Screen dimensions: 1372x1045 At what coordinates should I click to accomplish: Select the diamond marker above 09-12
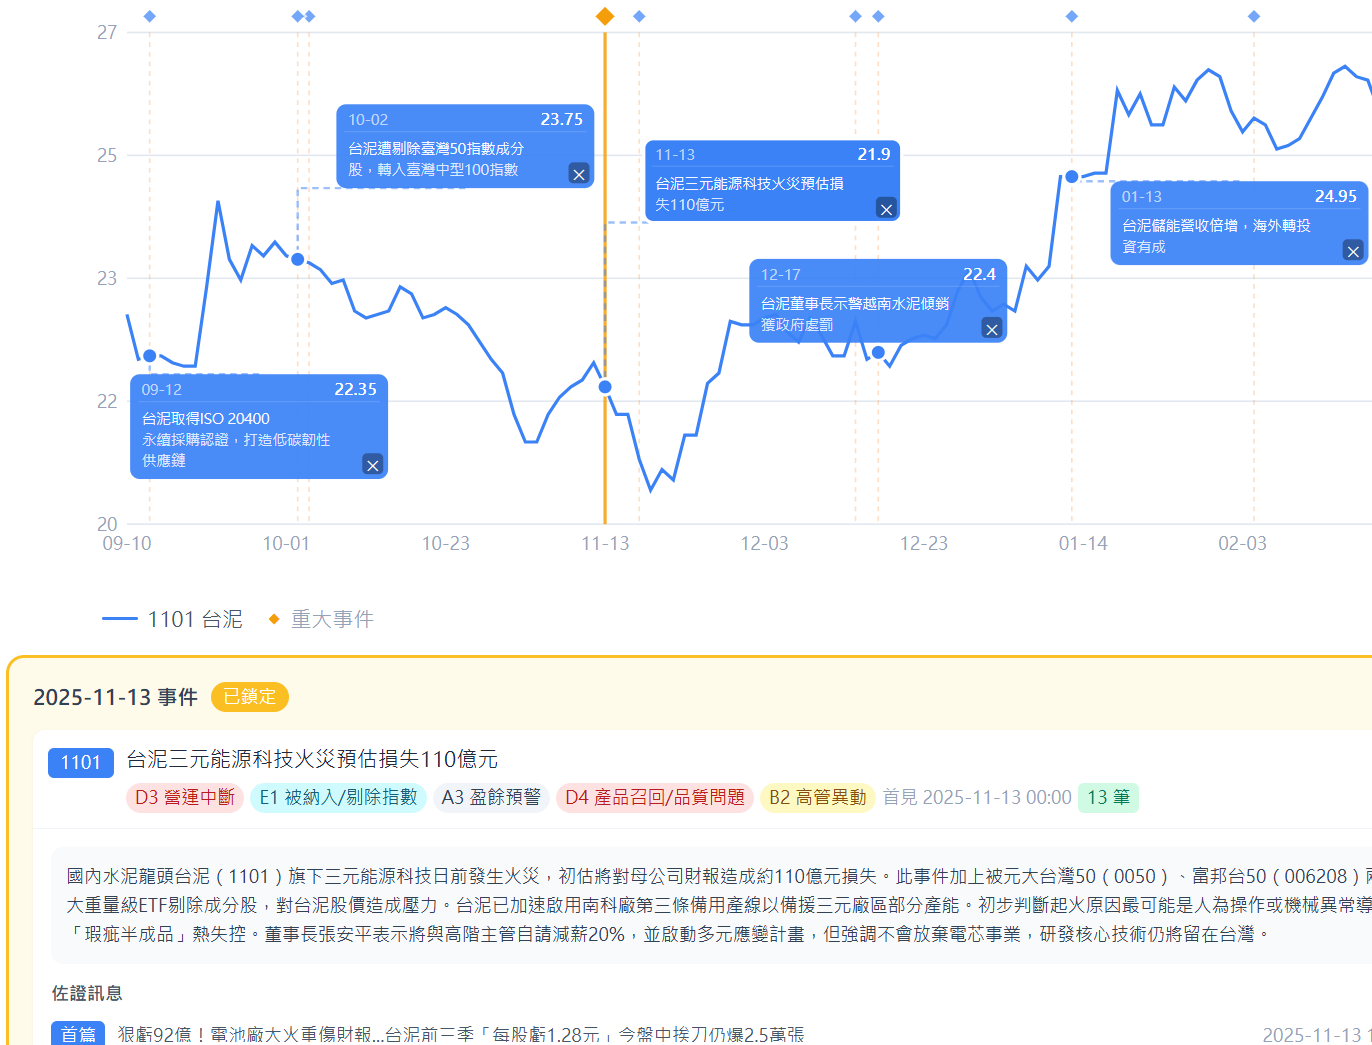pyautogui.click(x=150, y=16)
